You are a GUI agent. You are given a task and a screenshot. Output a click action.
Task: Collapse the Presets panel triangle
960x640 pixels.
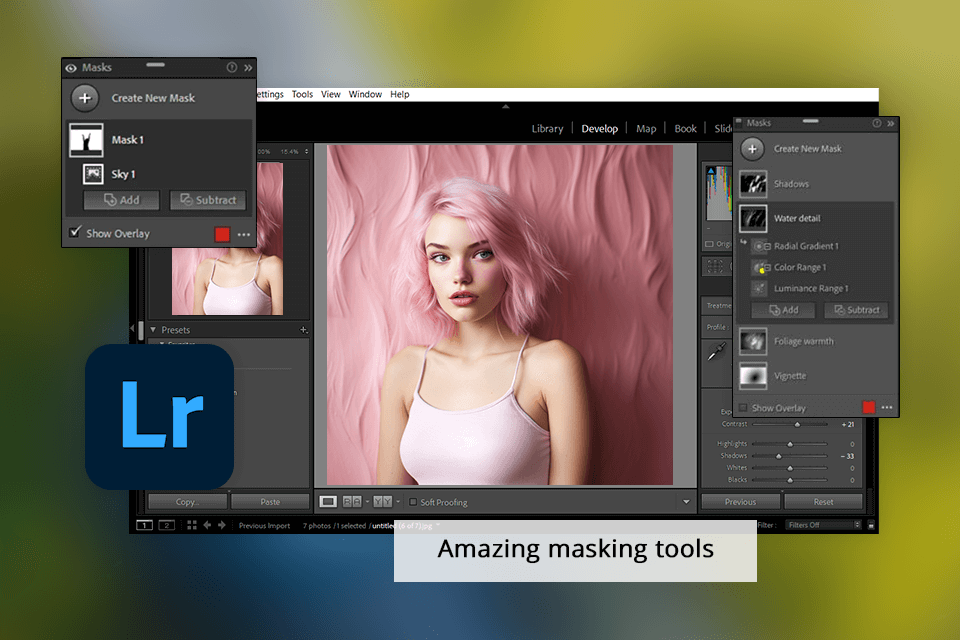(153, 329)
